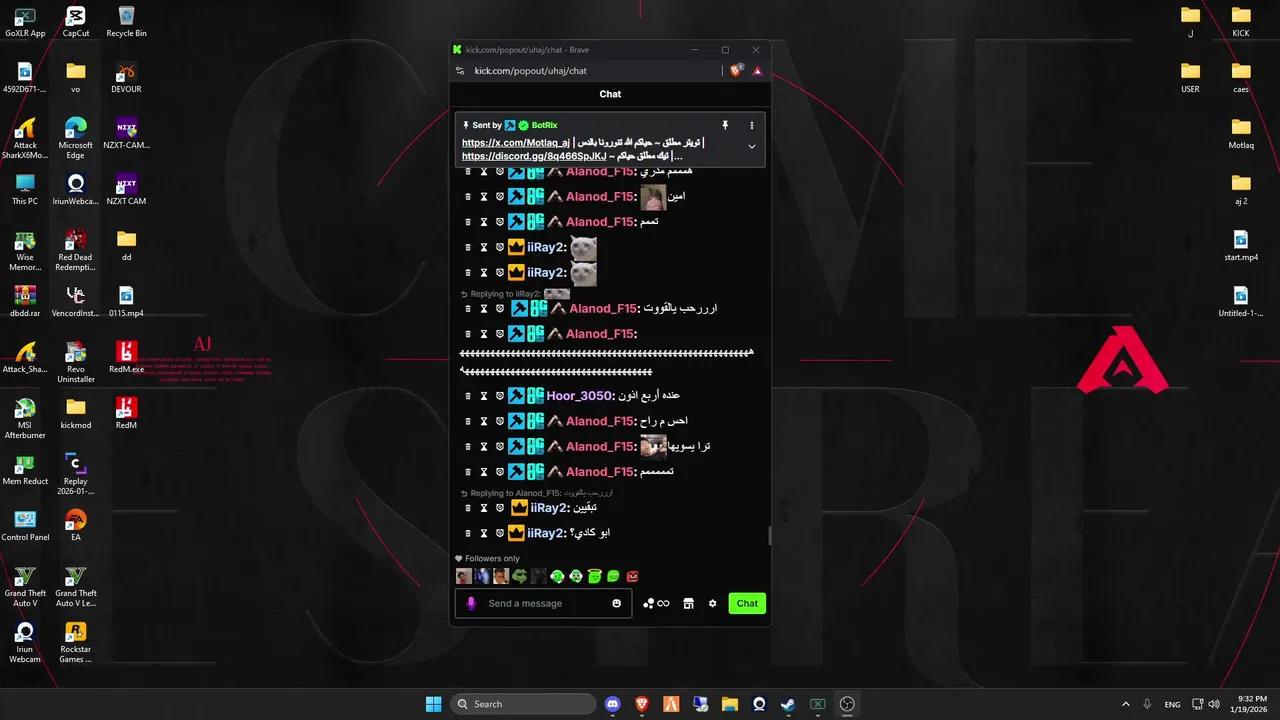
Task: Select the Motlaq folder on the desktop
Action: click(x=1241, y=134)
